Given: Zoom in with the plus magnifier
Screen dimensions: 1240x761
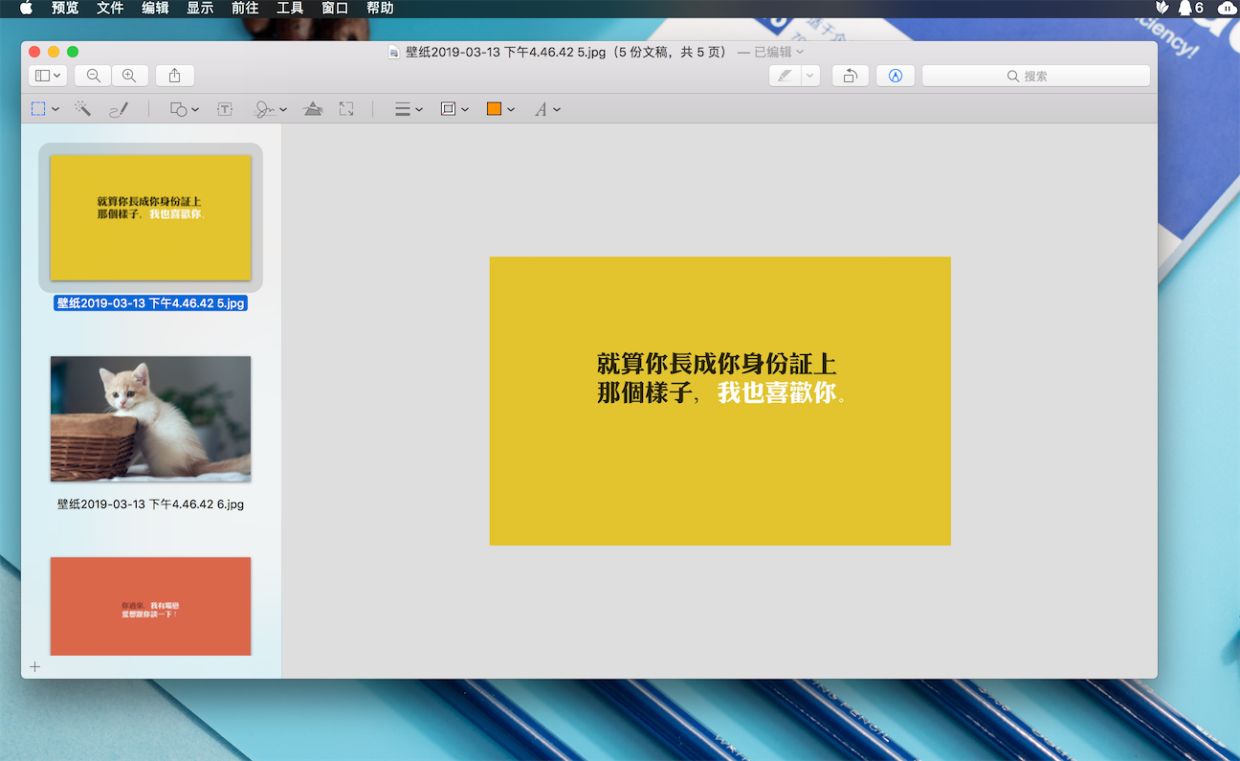Looking at the screenshot, I should point(130,75).
